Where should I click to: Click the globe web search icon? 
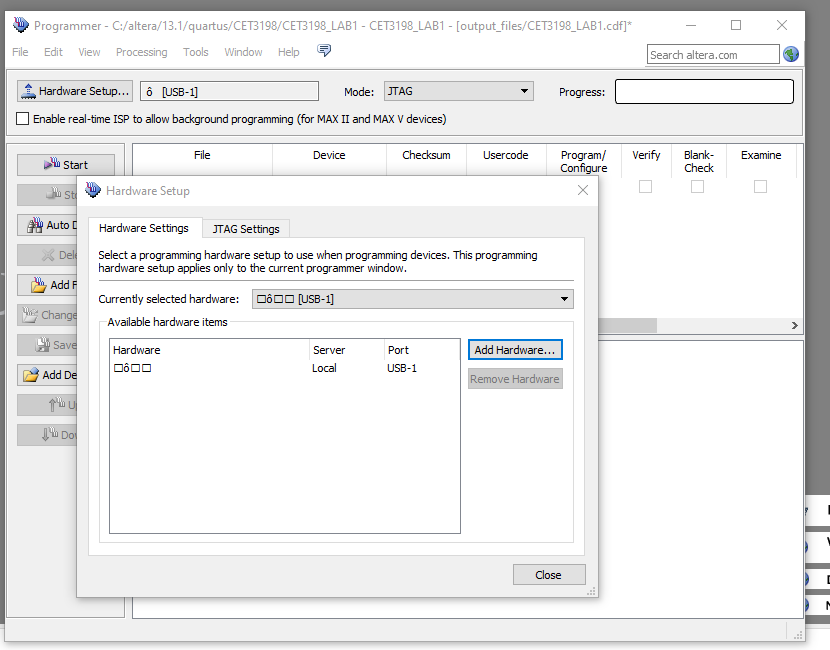click(791, 54)
